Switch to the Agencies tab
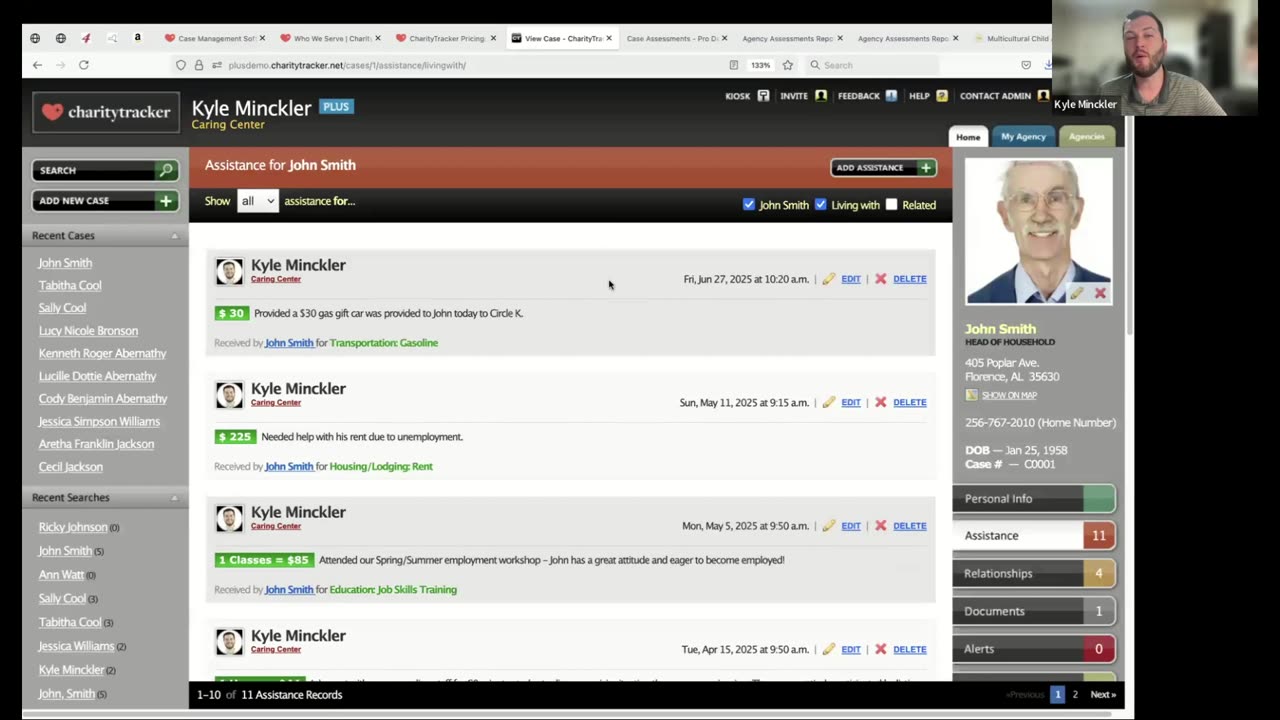The height and width of the screenshot is (720, 1280). coord(1087,137)
